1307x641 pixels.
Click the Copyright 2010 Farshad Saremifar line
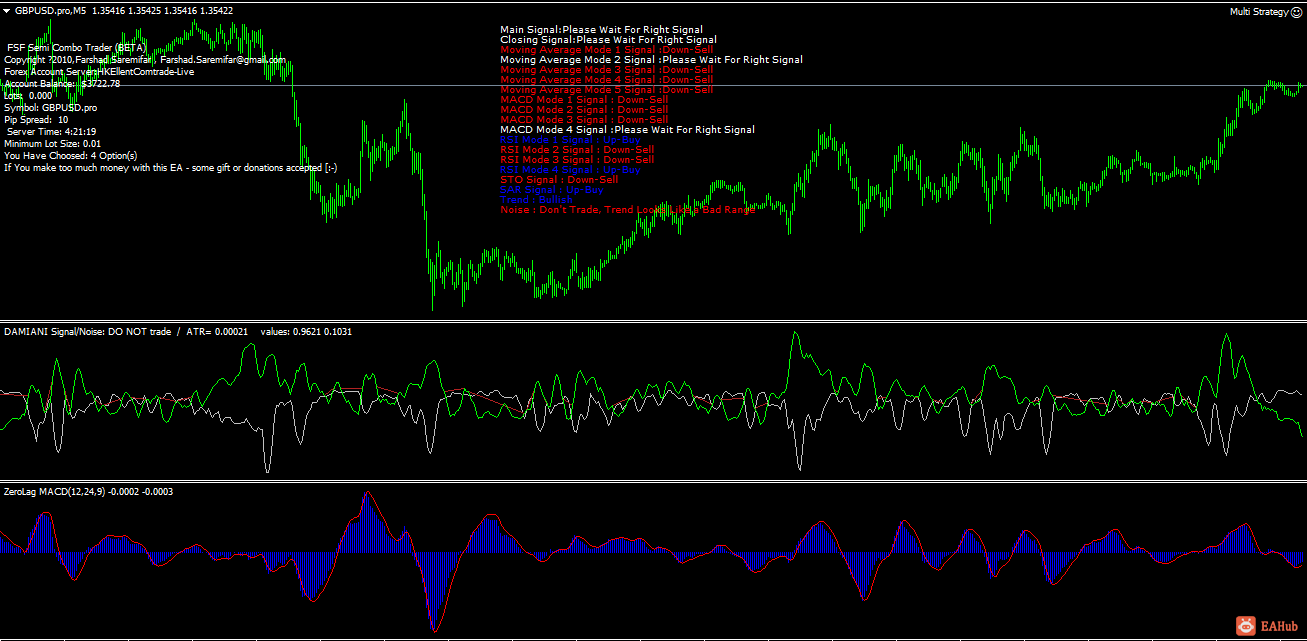point(145,60)
